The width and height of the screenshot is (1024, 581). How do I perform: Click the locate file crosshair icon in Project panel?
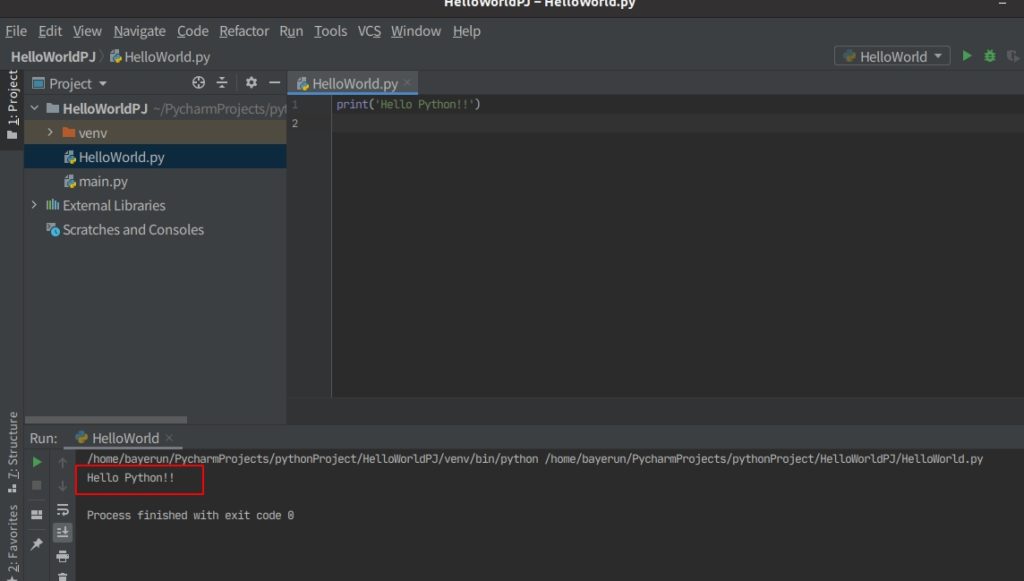tap(198, 83)
